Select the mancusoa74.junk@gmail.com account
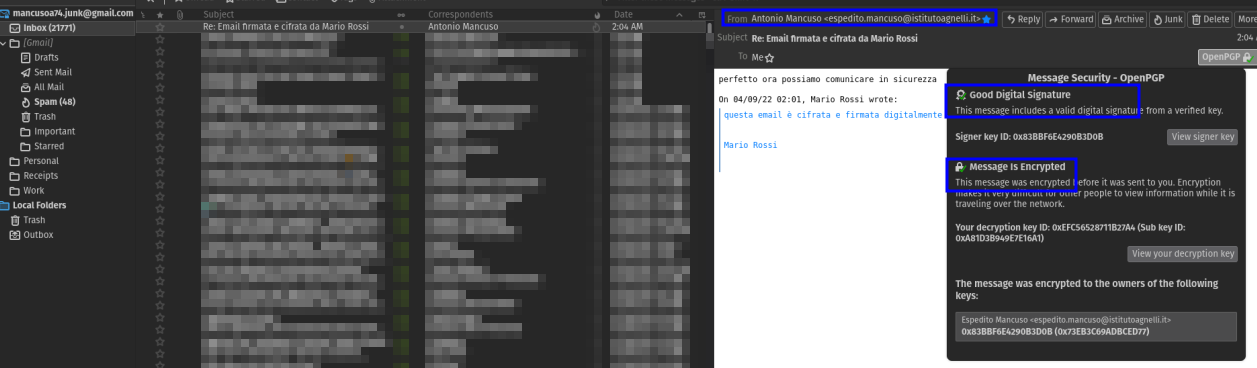 pos(66,13)
